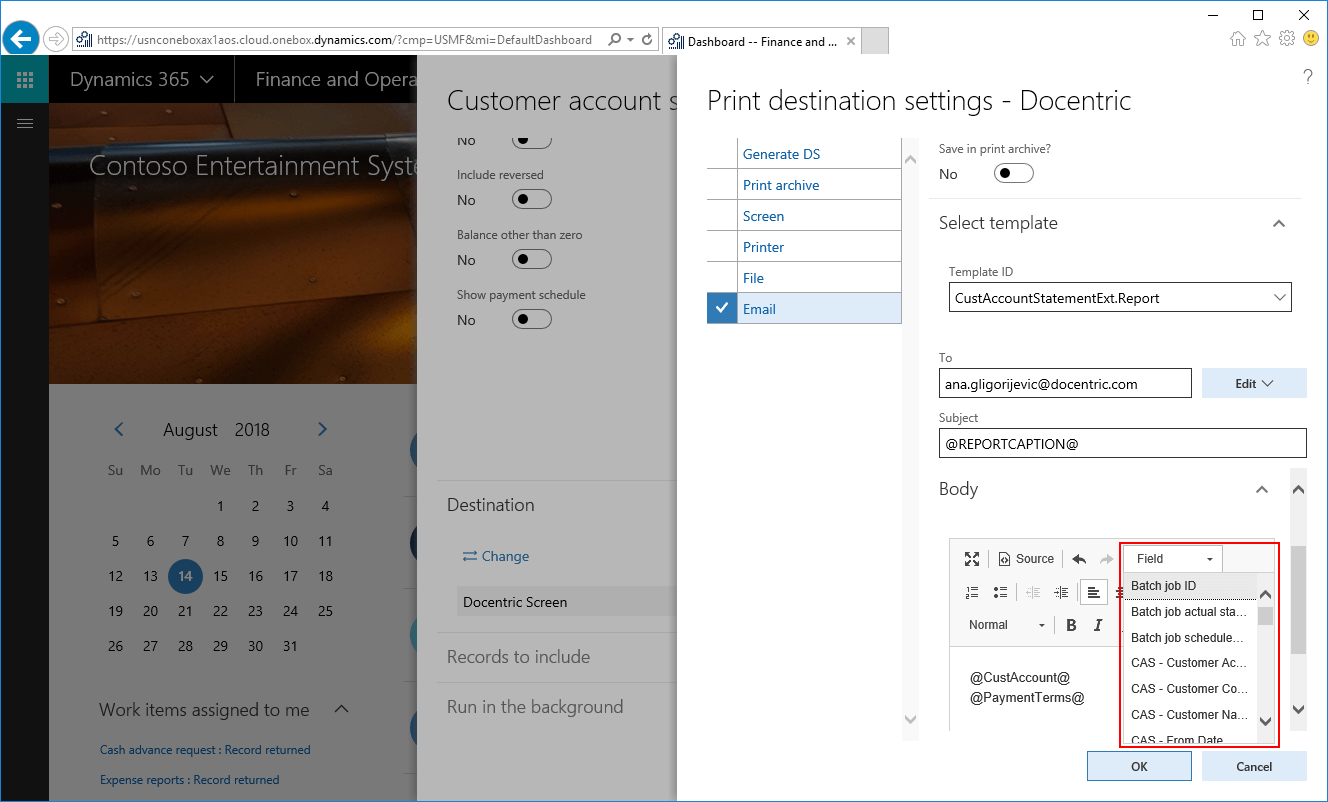1328x802 pixels.
Task: Maximize the body editor with expand icon
Action: [972, 559]
